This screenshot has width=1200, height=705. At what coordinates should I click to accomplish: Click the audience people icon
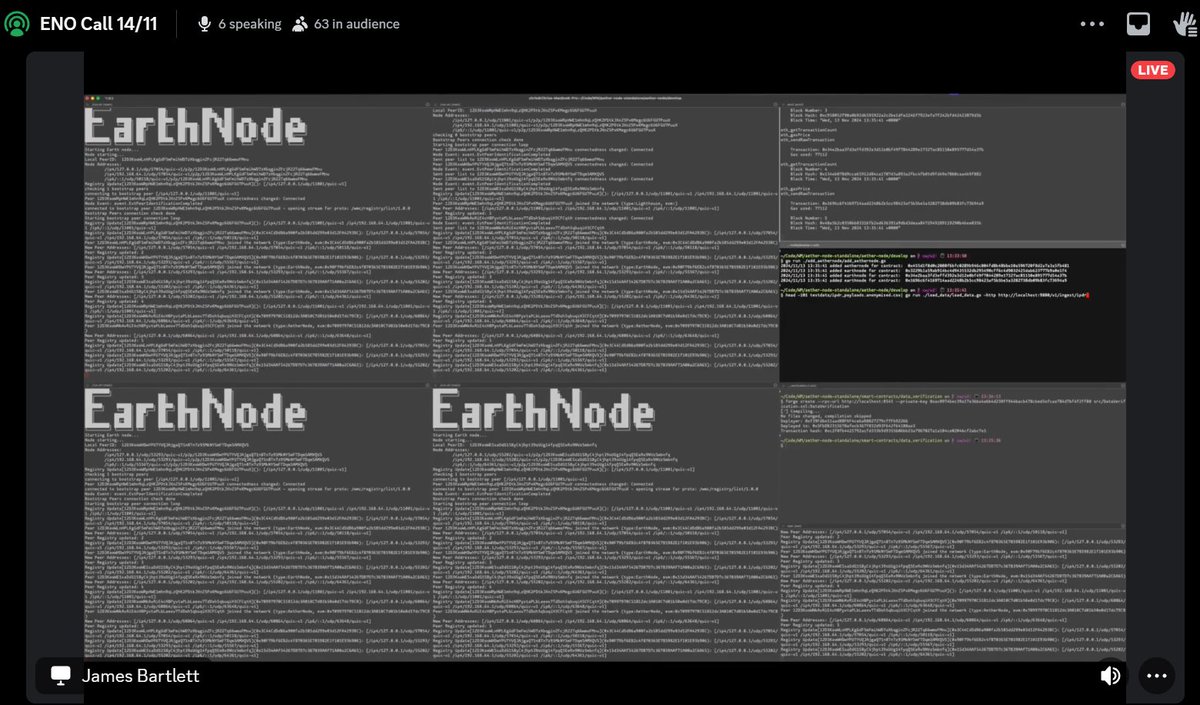click(x=300, y=24)
